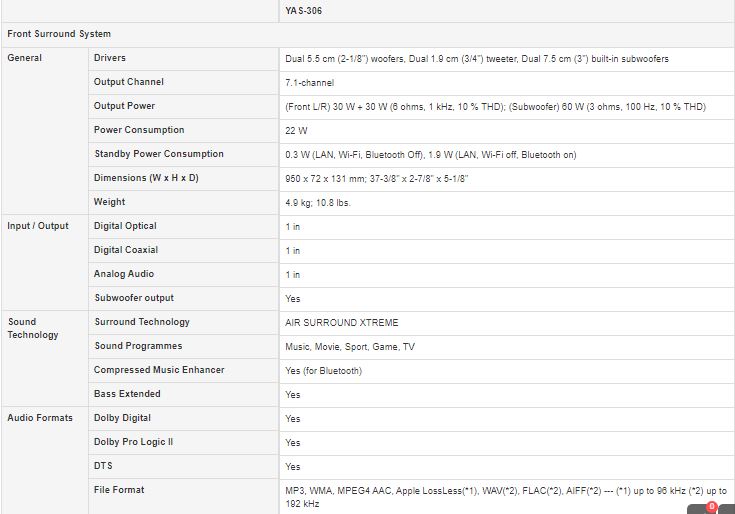Select the YAS-306 column header
Image resolution: width=735 pixels, height=514 pixels.
303,10
